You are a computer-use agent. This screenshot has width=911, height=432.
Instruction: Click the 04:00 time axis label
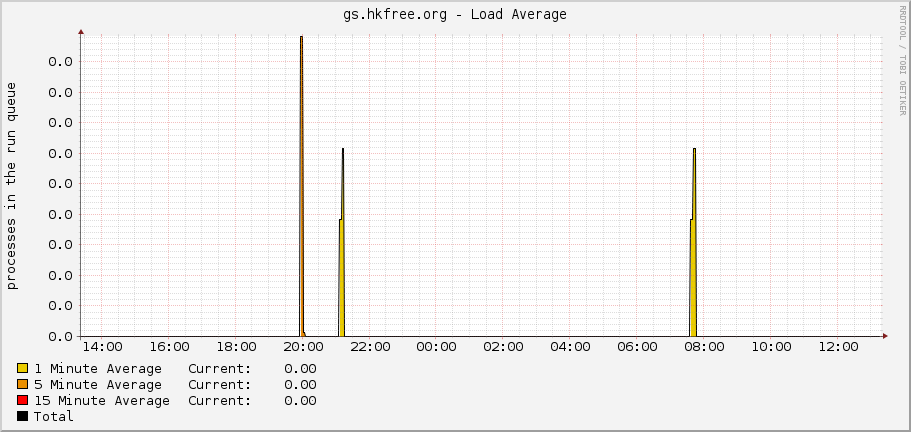570,347
